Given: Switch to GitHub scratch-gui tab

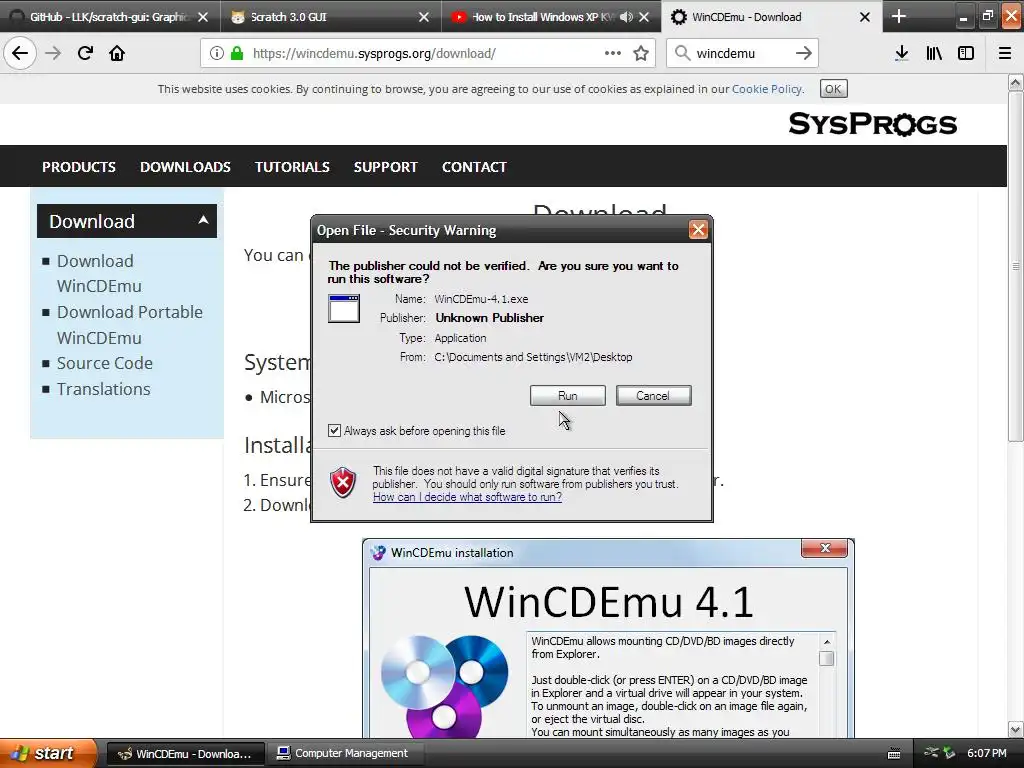Looking at the screenshot, I should (109, 17).
